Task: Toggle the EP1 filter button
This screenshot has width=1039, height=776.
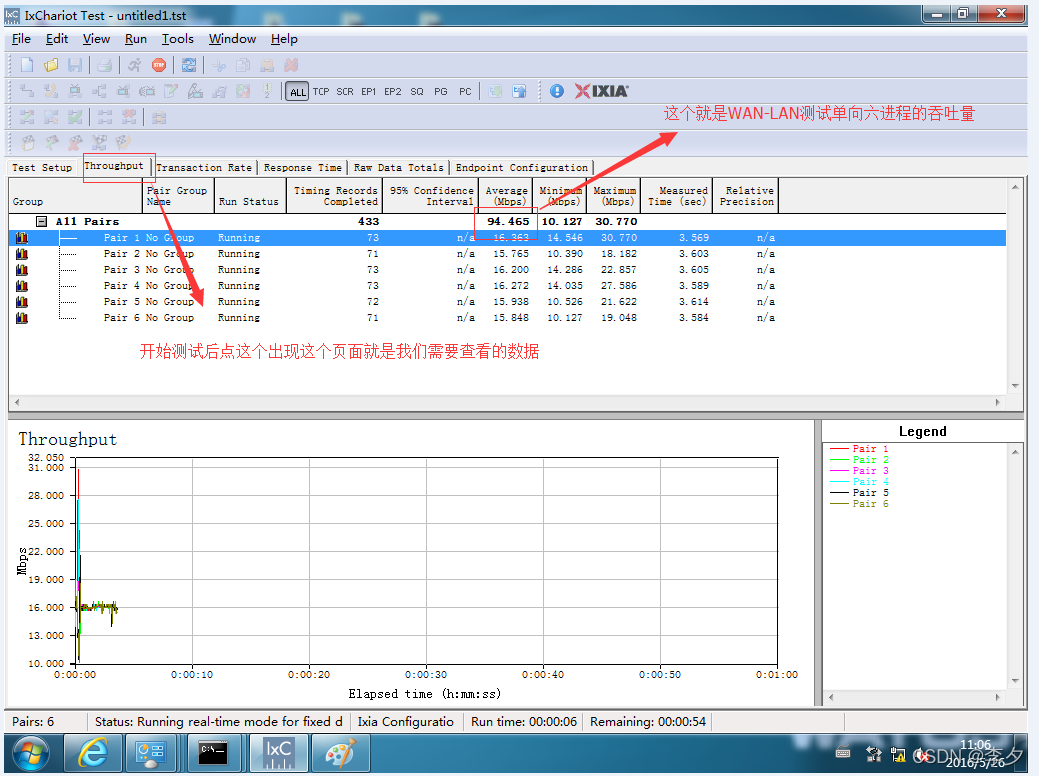Action: tap(368, 91)
